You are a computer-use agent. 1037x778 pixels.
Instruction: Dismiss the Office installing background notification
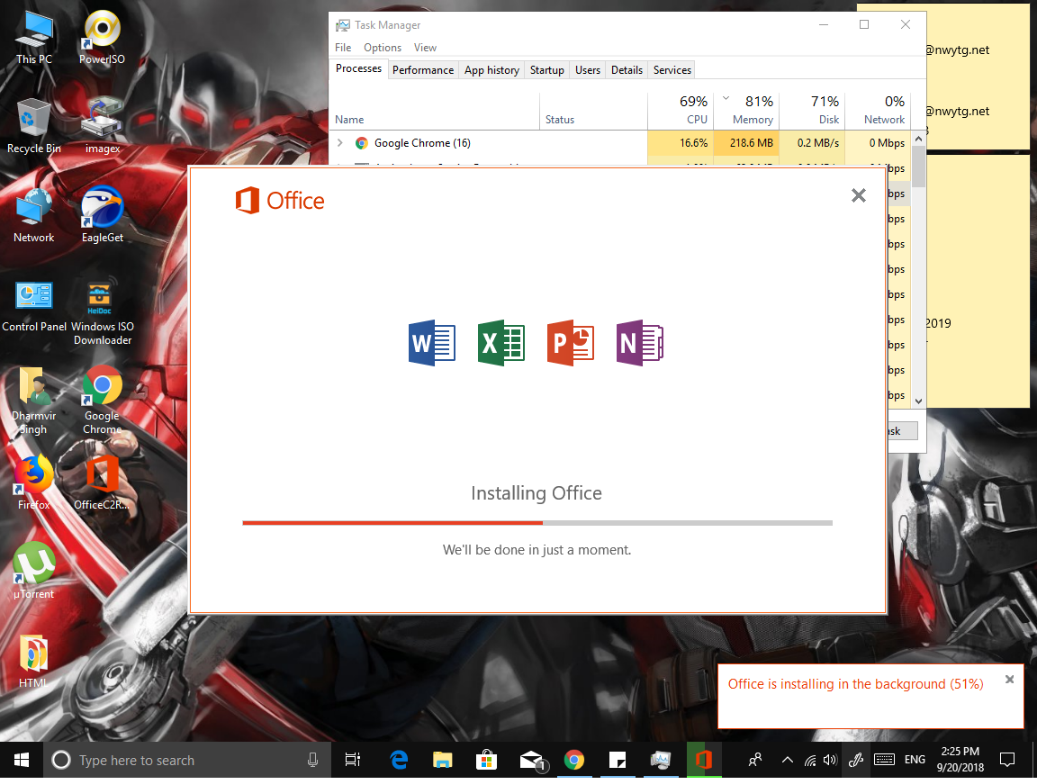tap(1009, 679)
